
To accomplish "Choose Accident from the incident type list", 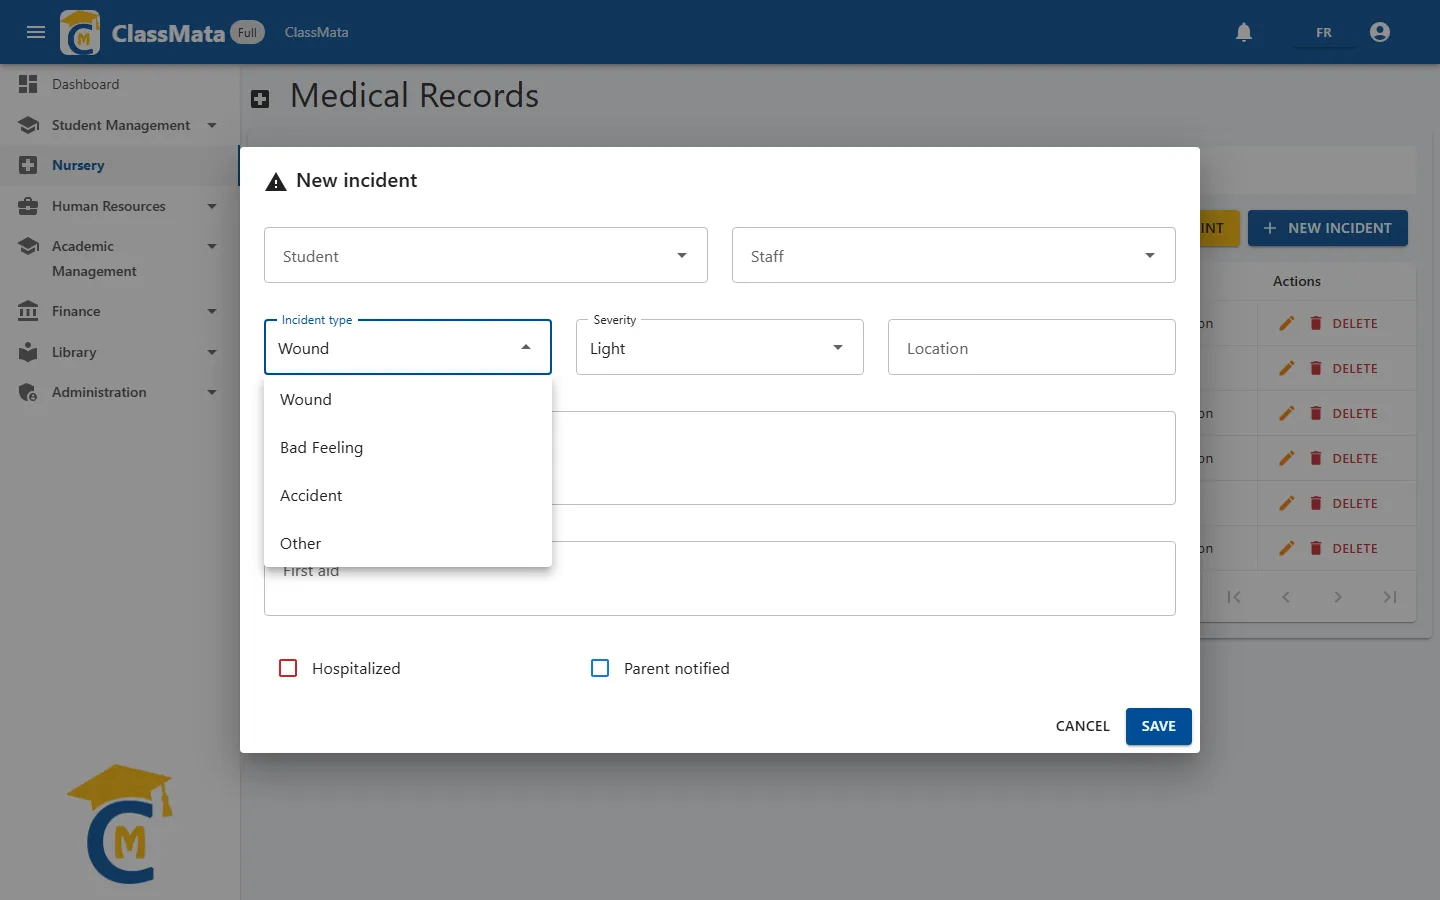I will (408, 495).
